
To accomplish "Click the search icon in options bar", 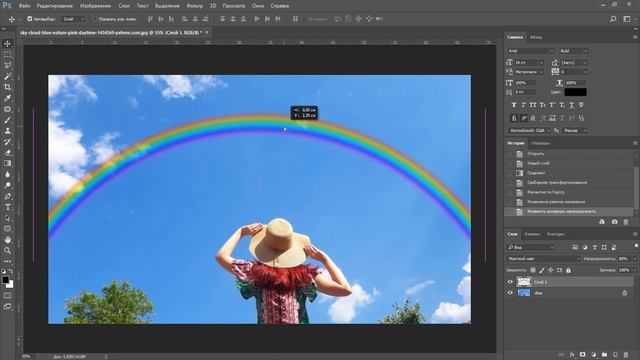I will 613,19.
